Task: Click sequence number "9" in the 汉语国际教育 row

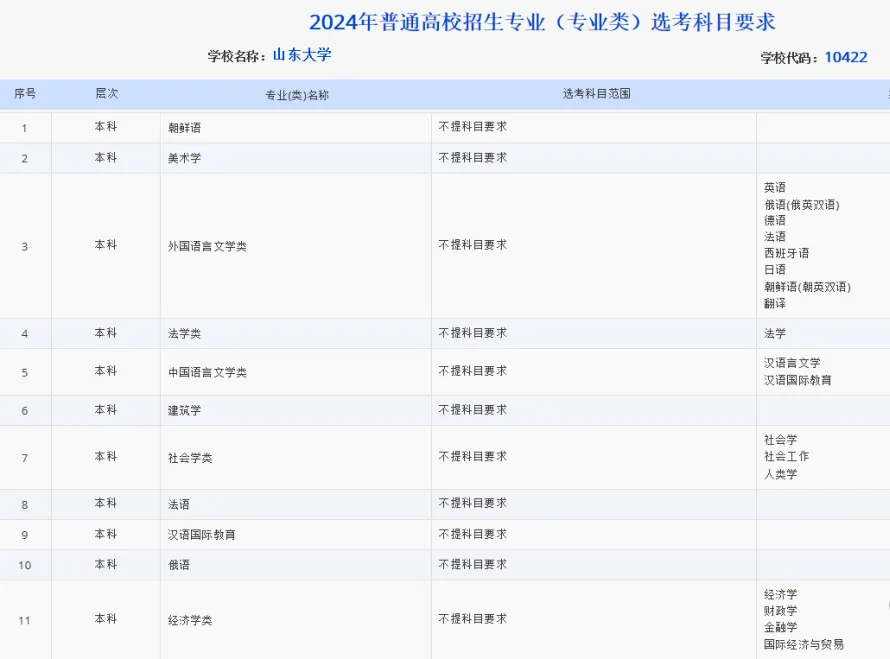Action: 24,535
